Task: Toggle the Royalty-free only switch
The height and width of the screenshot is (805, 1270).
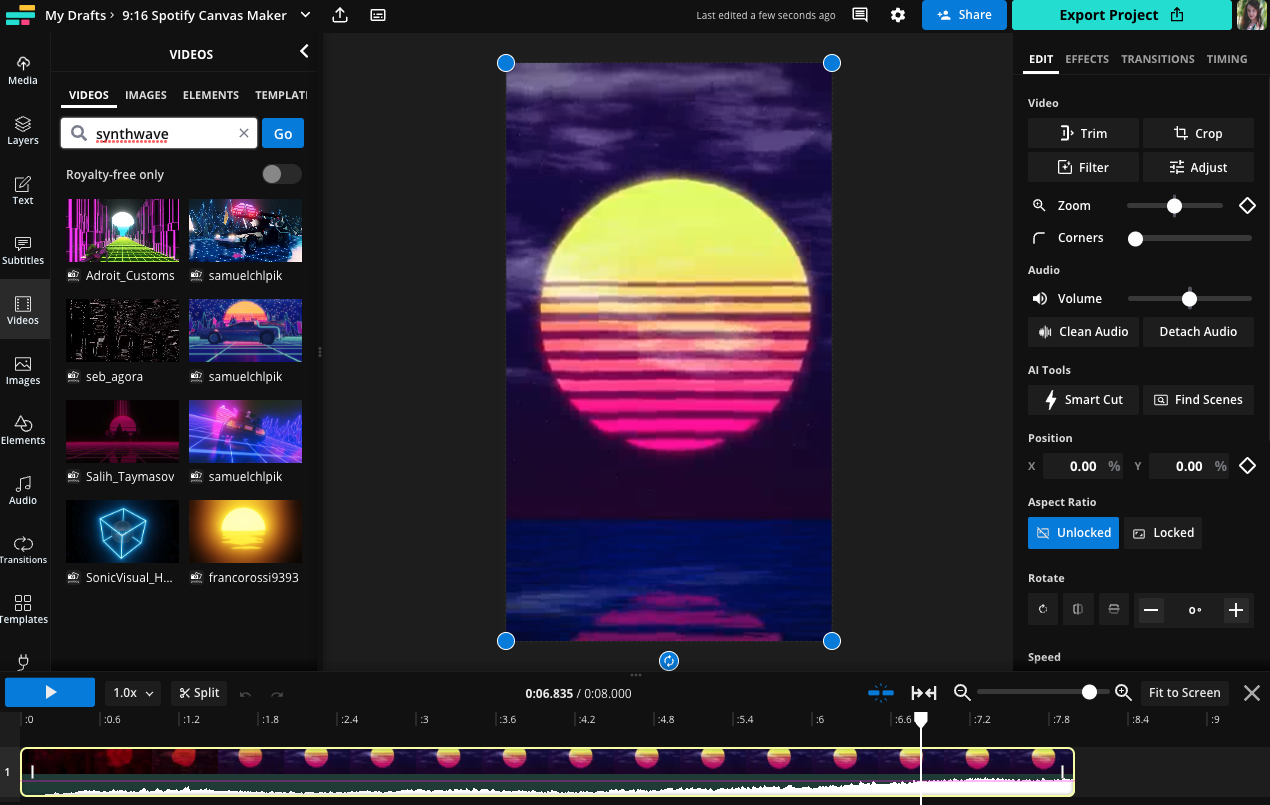Action: pos(281,174)
